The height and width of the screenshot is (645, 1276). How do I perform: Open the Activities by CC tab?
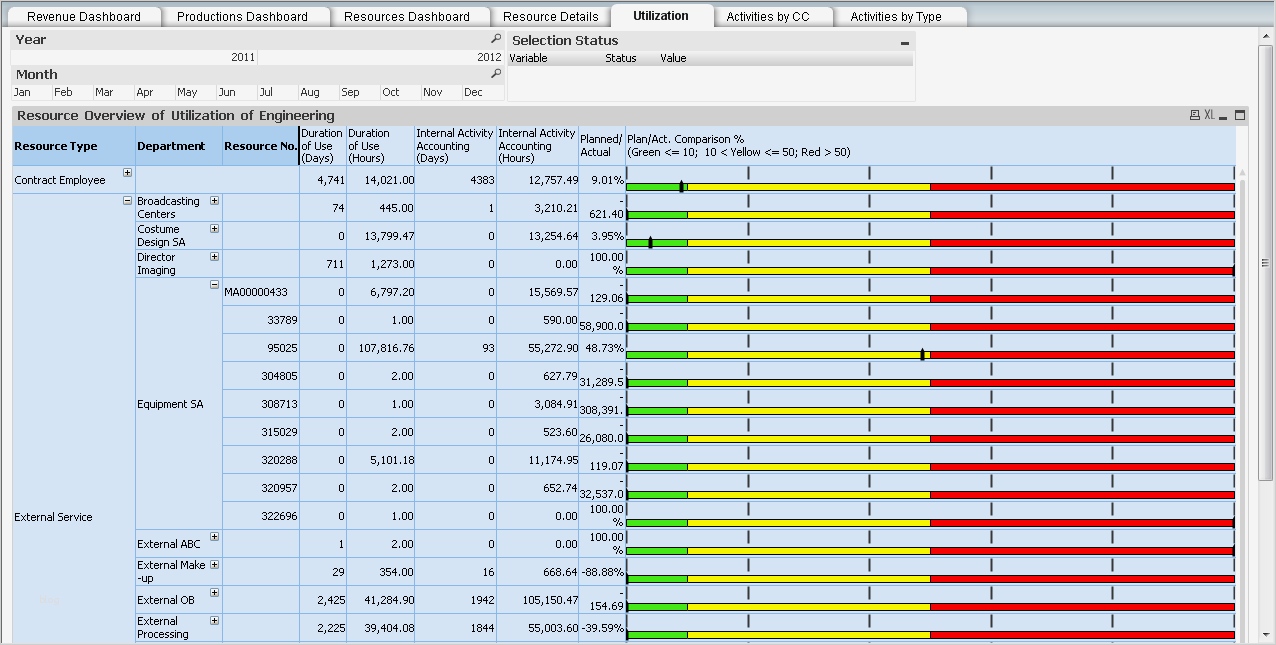(768, 16)
